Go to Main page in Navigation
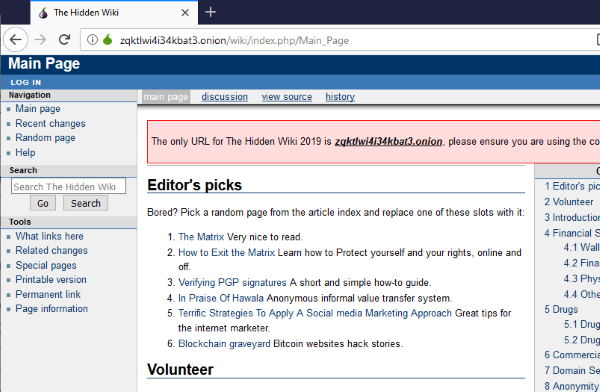The height and width of the screenshot is (392, 600). (38, 109)
